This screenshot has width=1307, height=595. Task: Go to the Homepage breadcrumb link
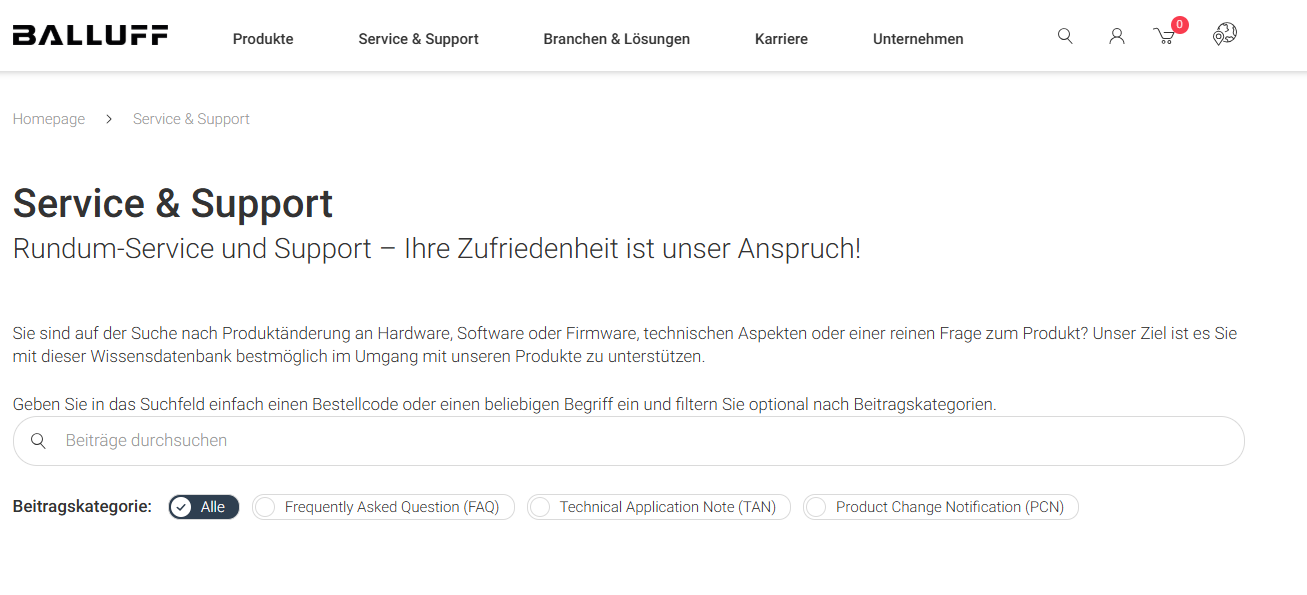[x=49, y=119]
